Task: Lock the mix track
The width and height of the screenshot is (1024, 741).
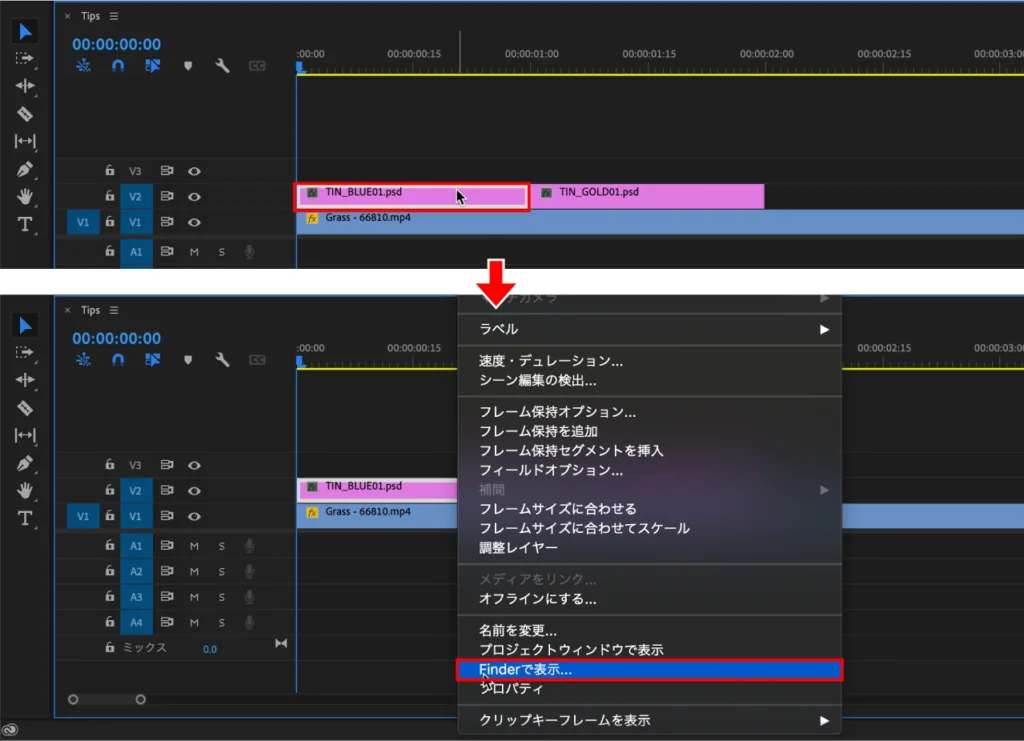Action: (110, 647)
